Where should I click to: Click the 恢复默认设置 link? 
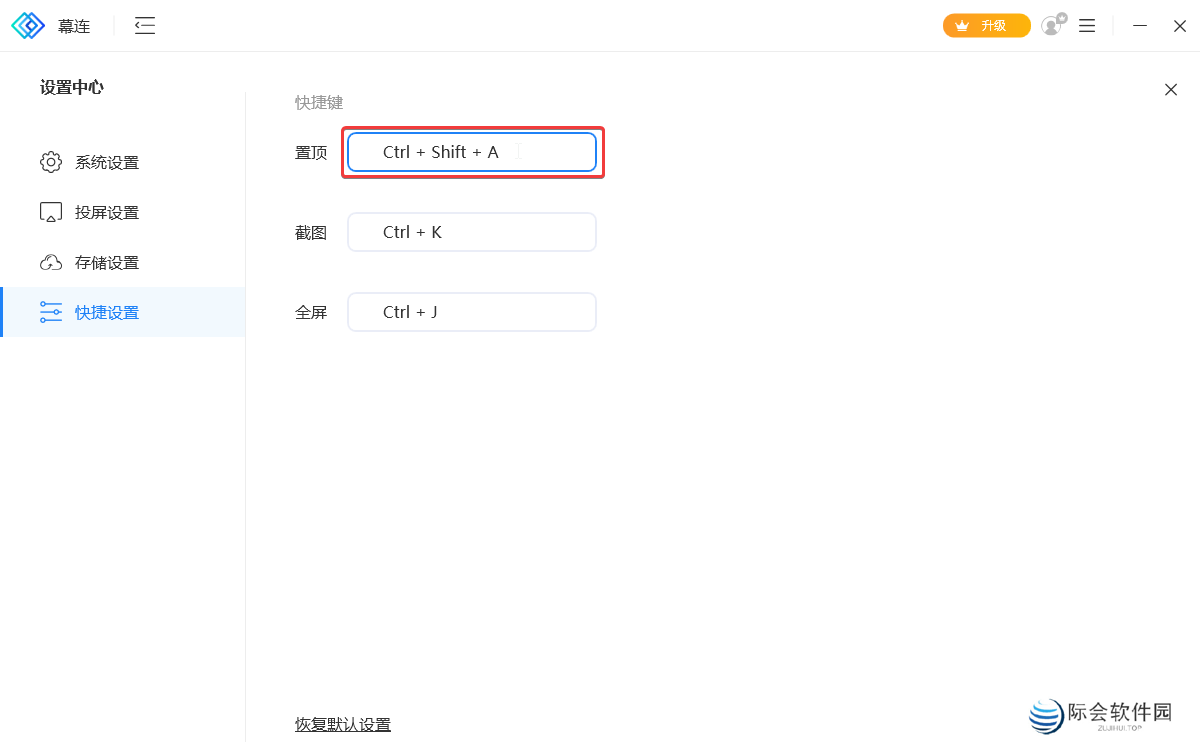coord(342,724)
